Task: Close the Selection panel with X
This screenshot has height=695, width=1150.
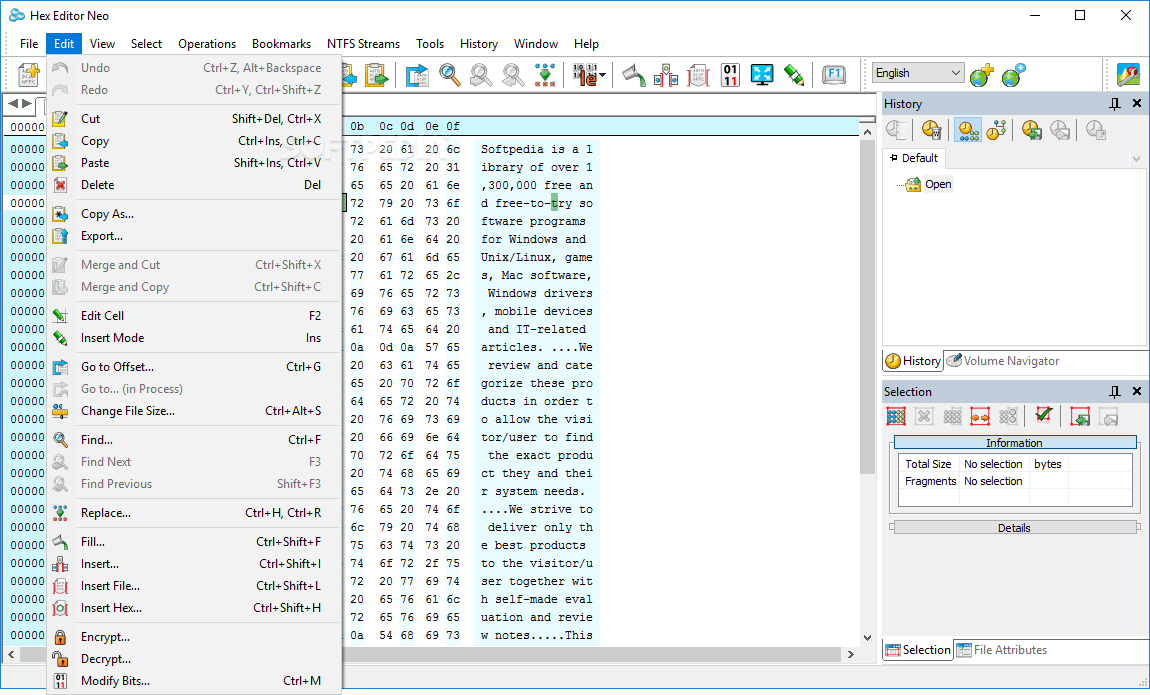Action: pos(1137,391)
